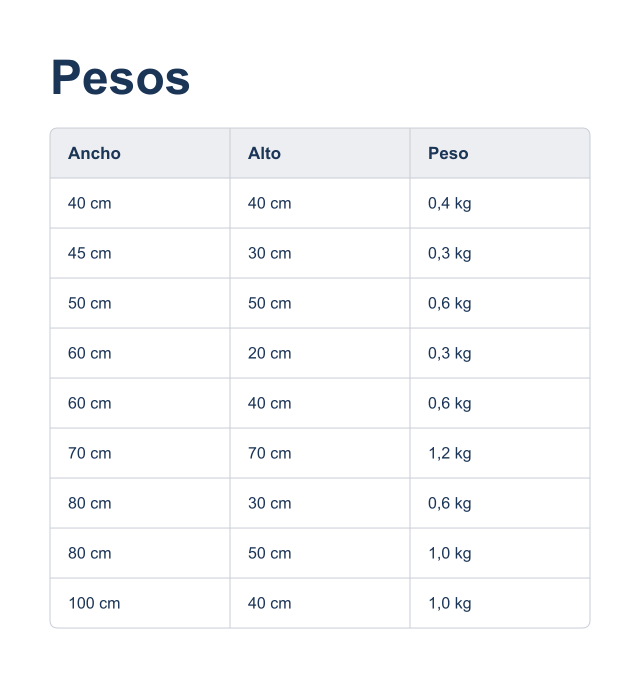640x678 pixels.
Task: Click the 45 cm width cell
Action: pos(140,253)
